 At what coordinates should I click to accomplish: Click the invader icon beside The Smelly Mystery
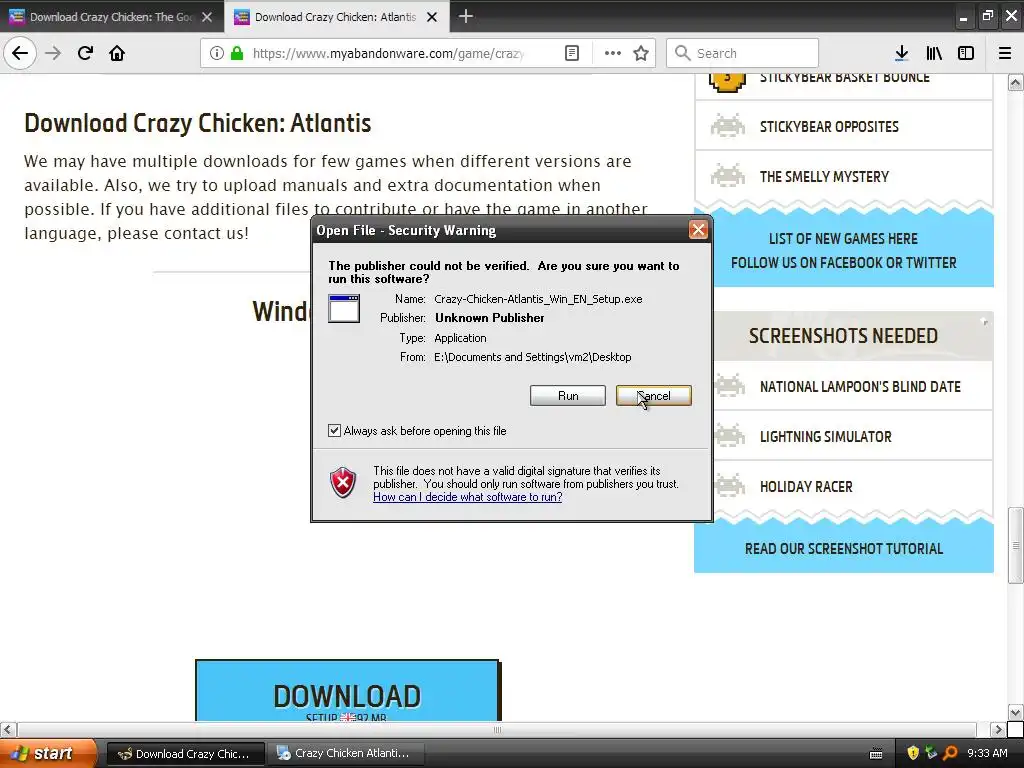(x=728, y=176)
